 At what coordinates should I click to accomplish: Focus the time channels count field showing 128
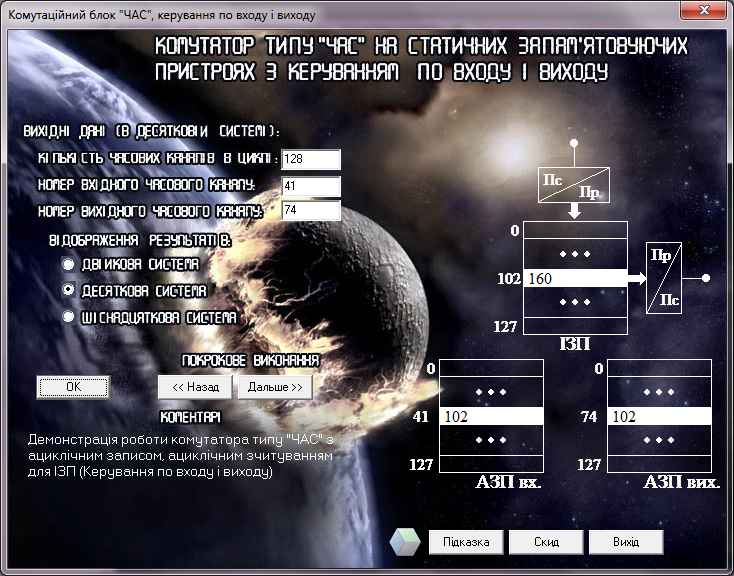pos(311,159)
